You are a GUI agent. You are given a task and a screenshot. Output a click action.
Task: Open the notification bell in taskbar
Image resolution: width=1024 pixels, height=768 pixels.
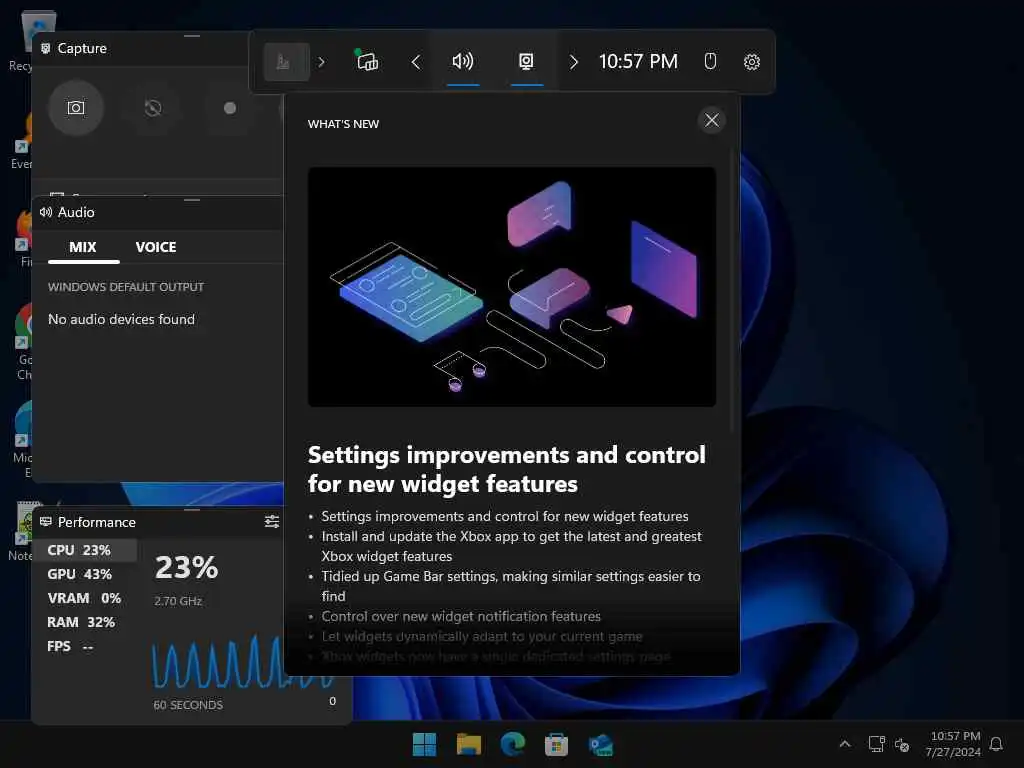[996, 744]
